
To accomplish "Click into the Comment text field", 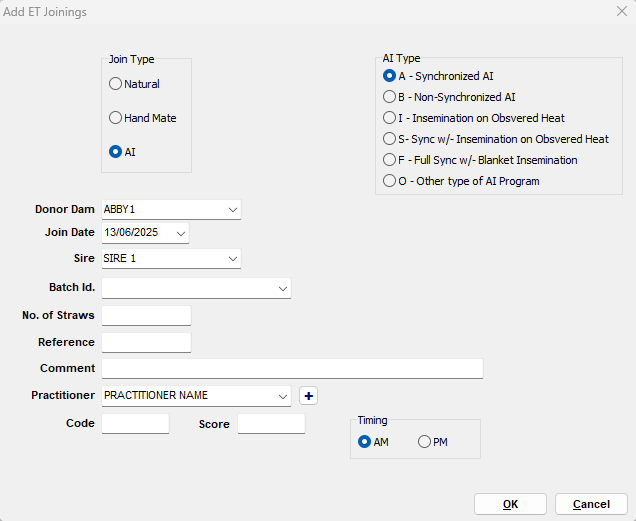I will (292, 368).
